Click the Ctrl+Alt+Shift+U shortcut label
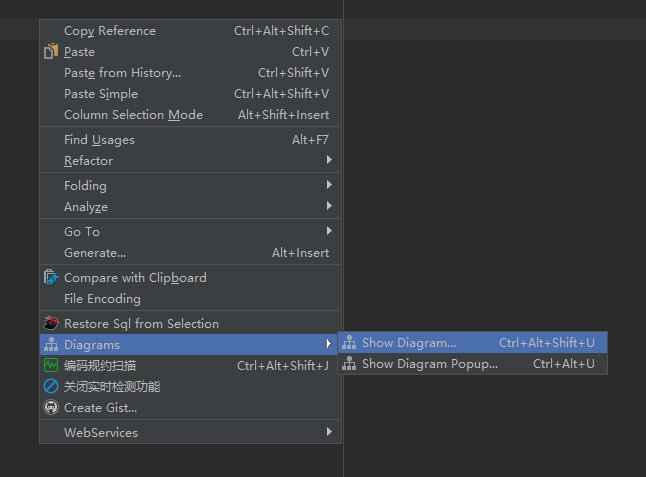 point(547,343)
